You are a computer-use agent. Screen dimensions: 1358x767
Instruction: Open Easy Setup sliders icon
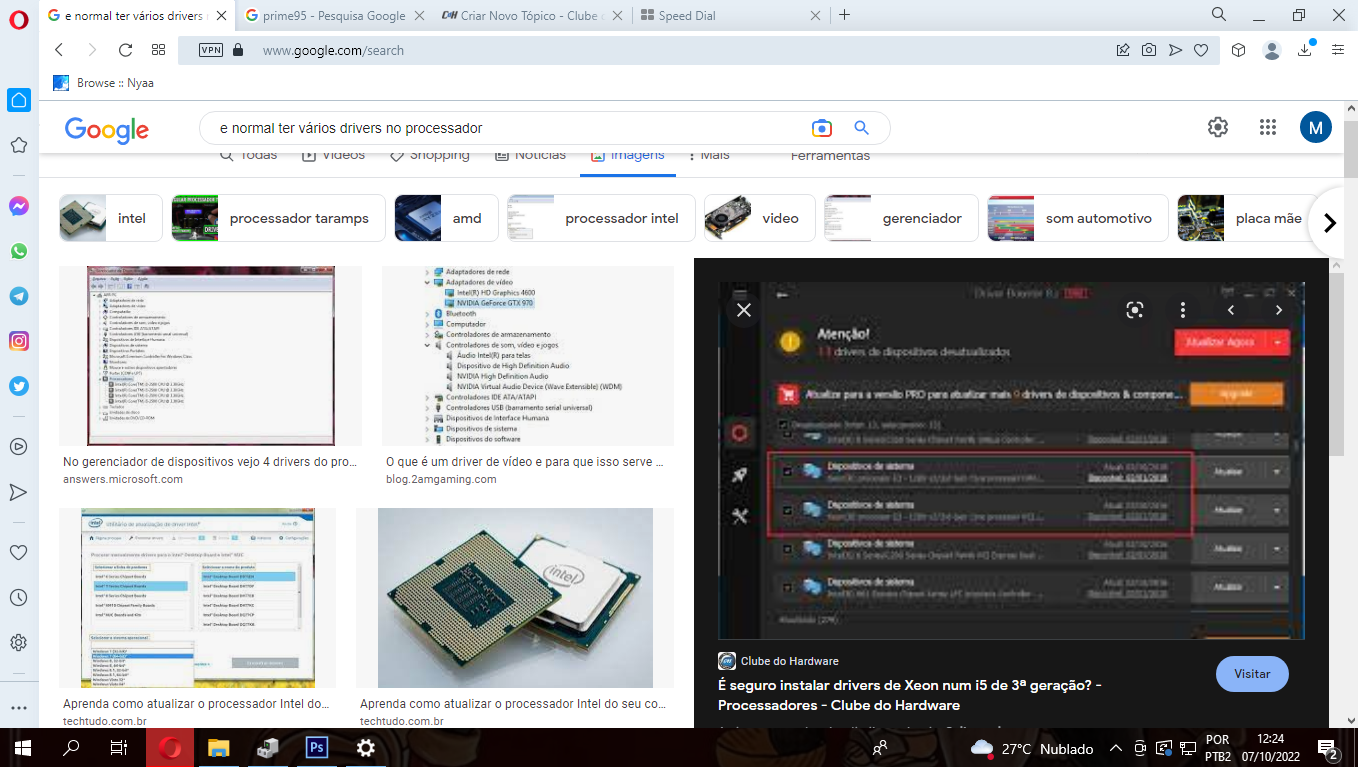tap(1338, 50)
